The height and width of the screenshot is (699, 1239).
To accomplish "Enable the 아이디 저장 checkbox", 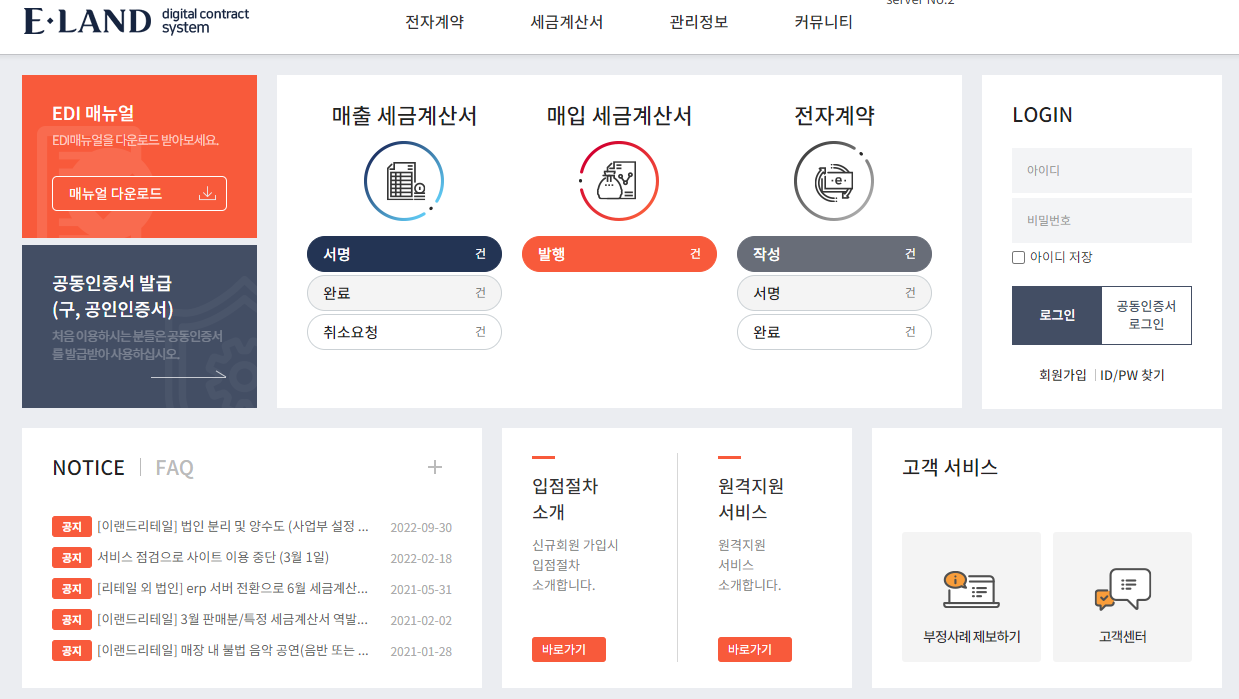I will [x=1018, y=257].
